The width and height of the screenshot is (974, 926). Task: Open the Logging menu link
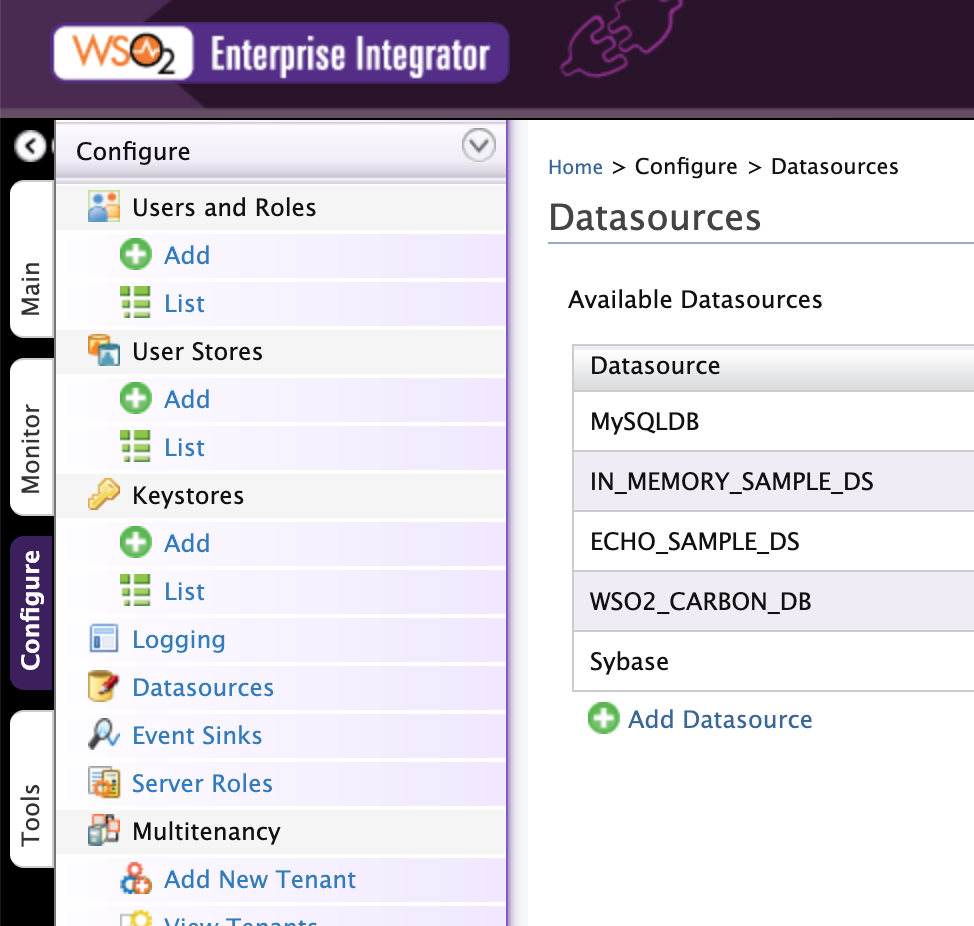coord(179,639)
